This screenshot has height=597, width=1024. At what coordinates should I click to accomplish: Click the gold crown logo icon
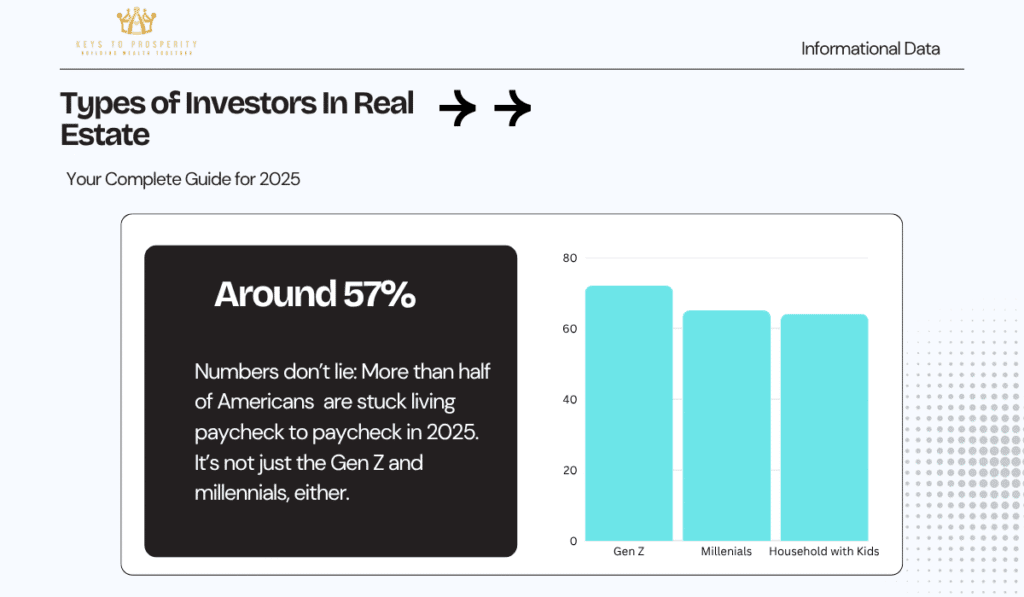coord(136,21)
